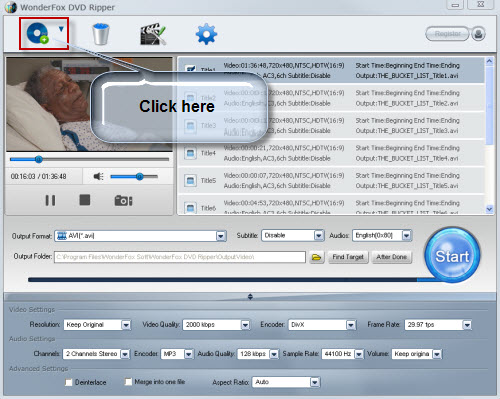Click the playback seek slider handle
The width and height of the screenshot is (500, 399).
tap(39, 159)
